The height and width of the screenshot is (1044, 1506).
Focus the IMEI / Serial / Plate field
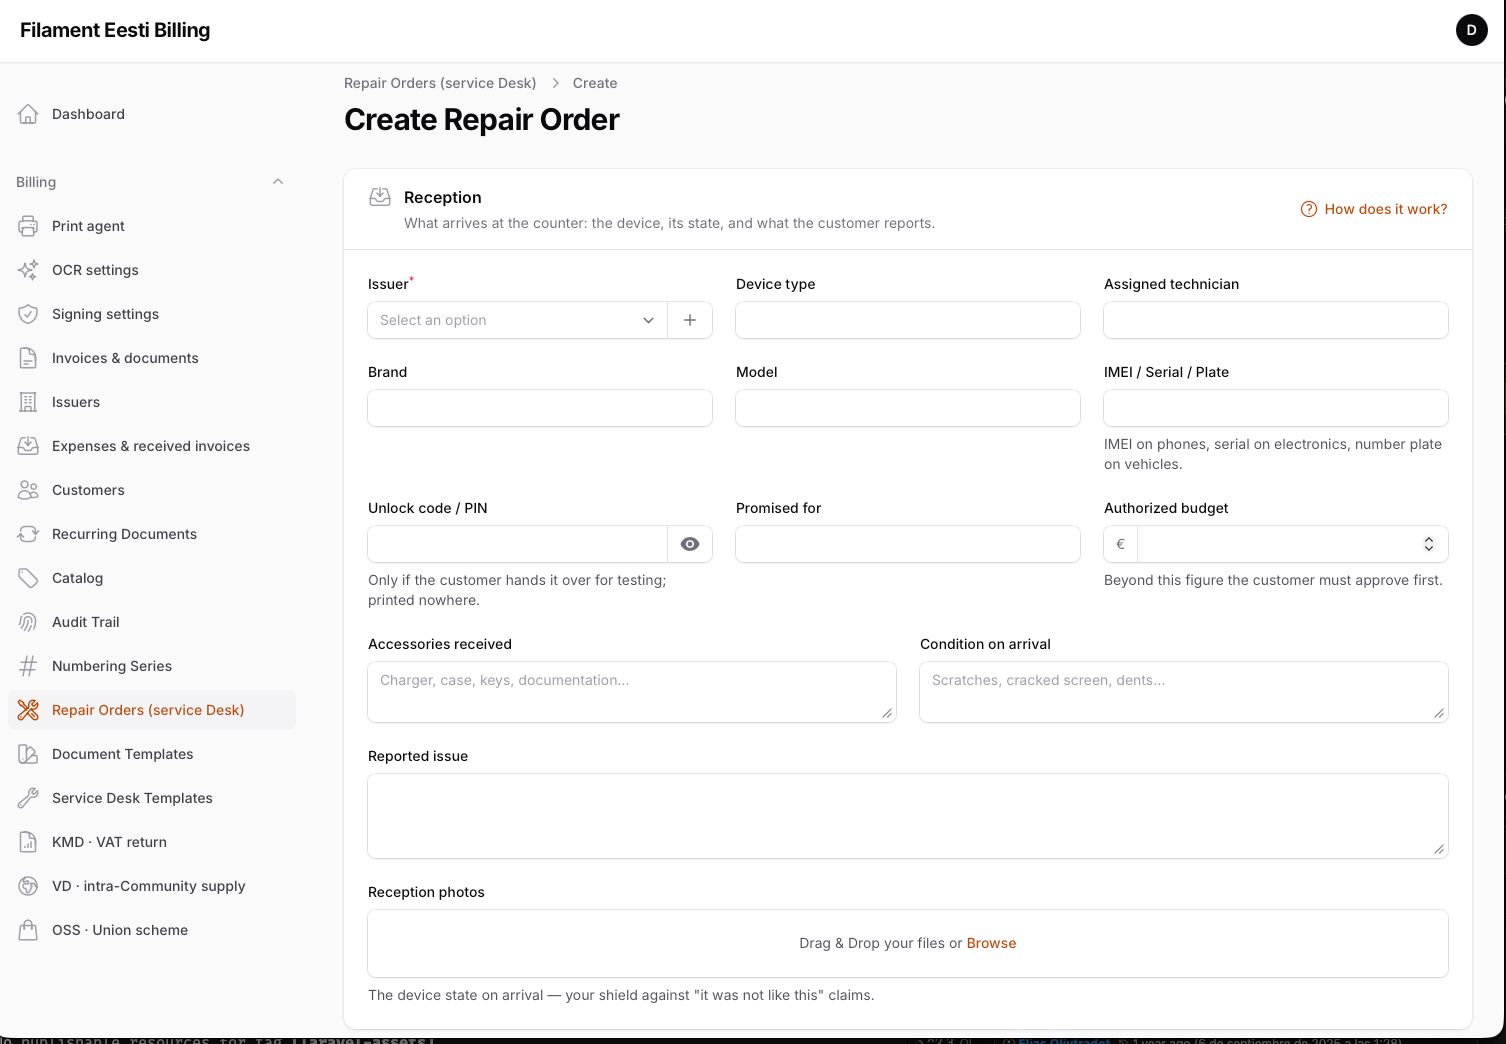tap(1276, 408)
